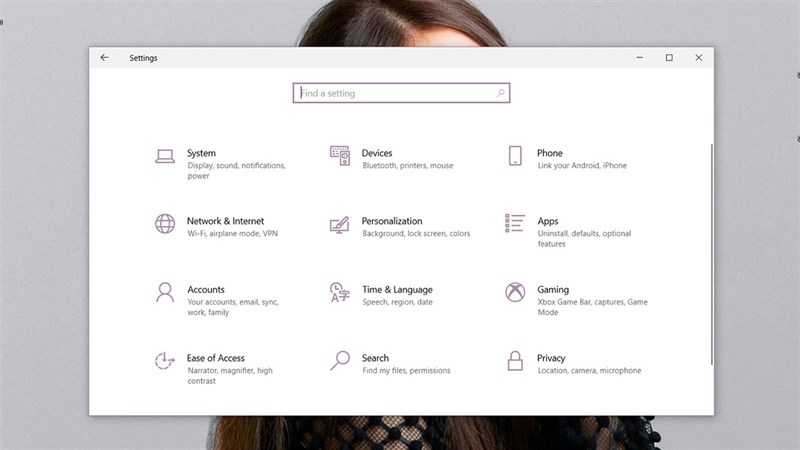Open the Privacy settings heading
The width and height of the screenshot is (800, 450).
coord(551,358)
